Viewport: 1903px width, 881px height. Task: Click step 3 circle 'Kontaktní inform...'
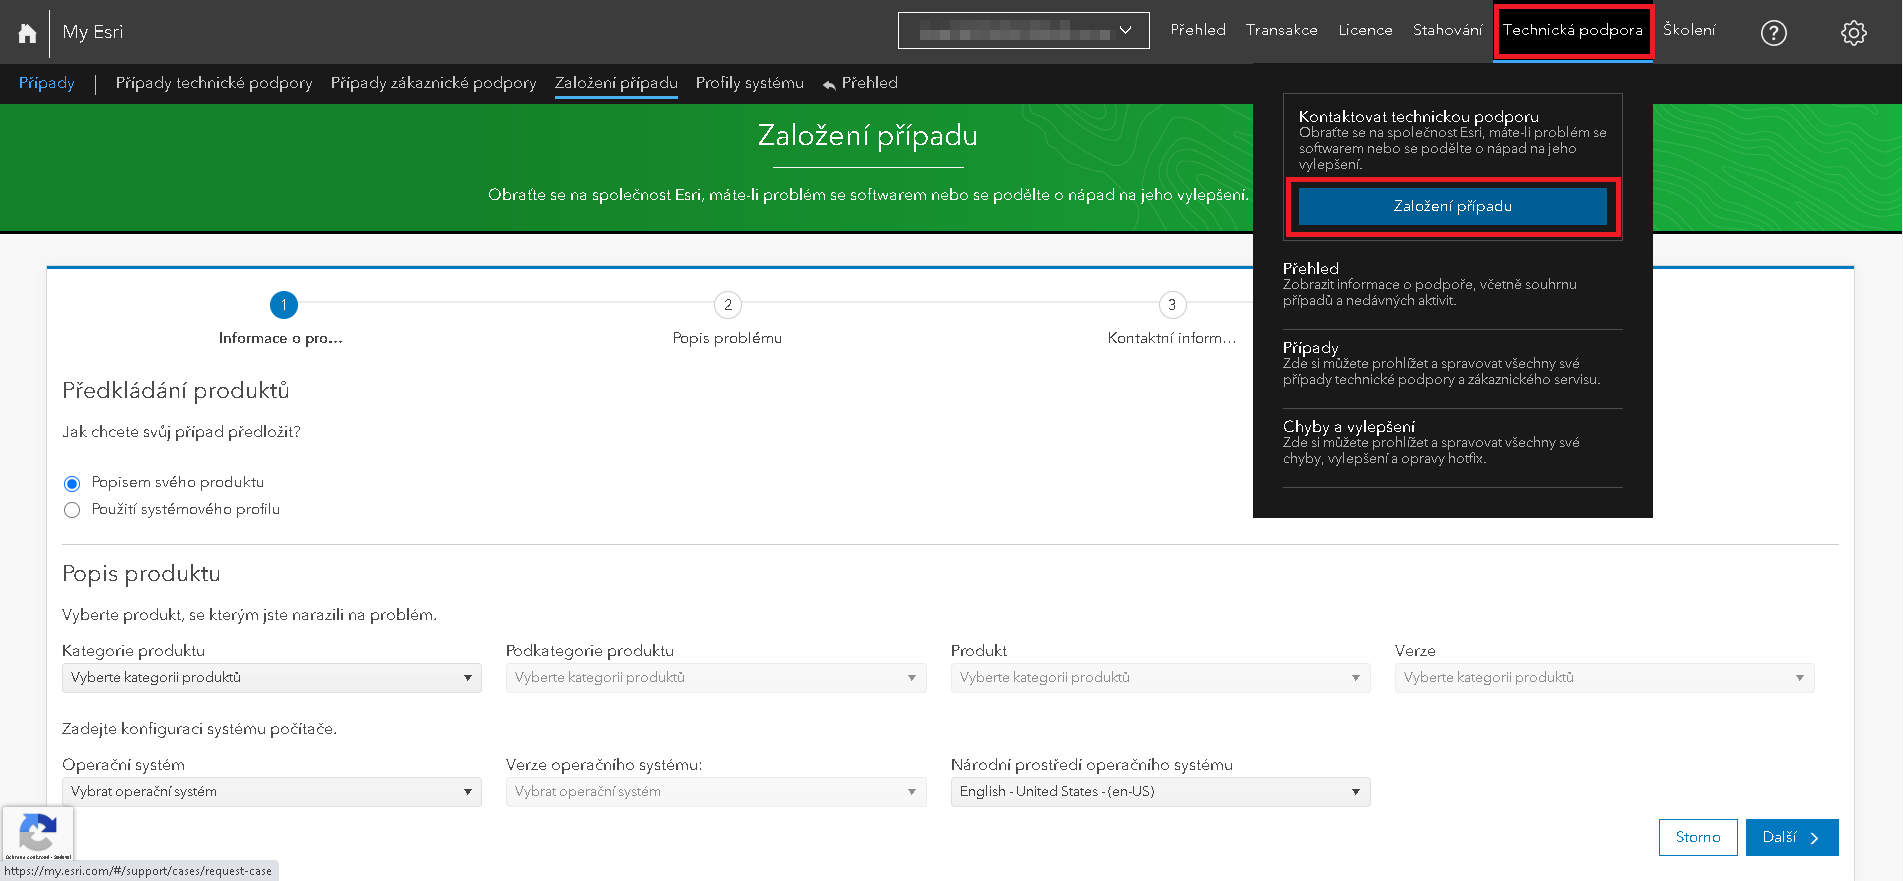click(x=1172, y=305)
